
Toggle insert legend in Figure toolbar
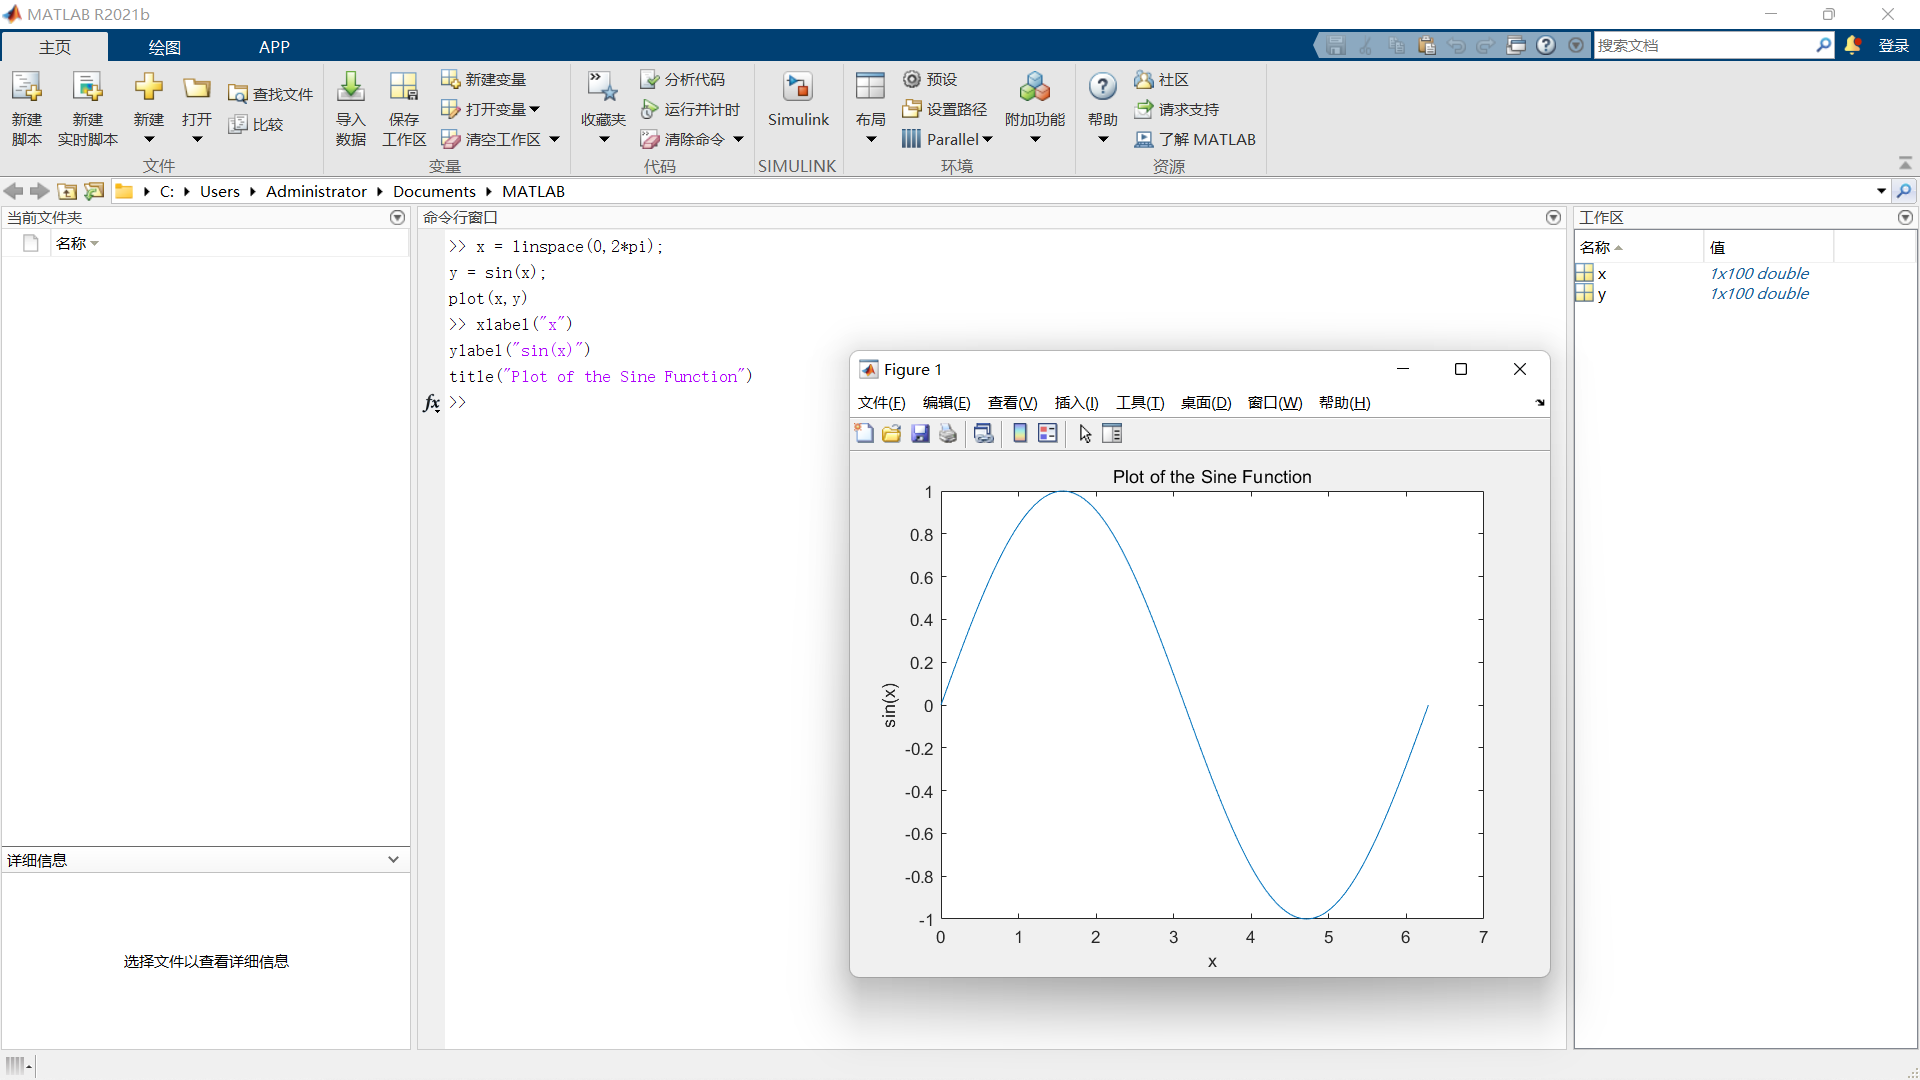point(1048,433)
